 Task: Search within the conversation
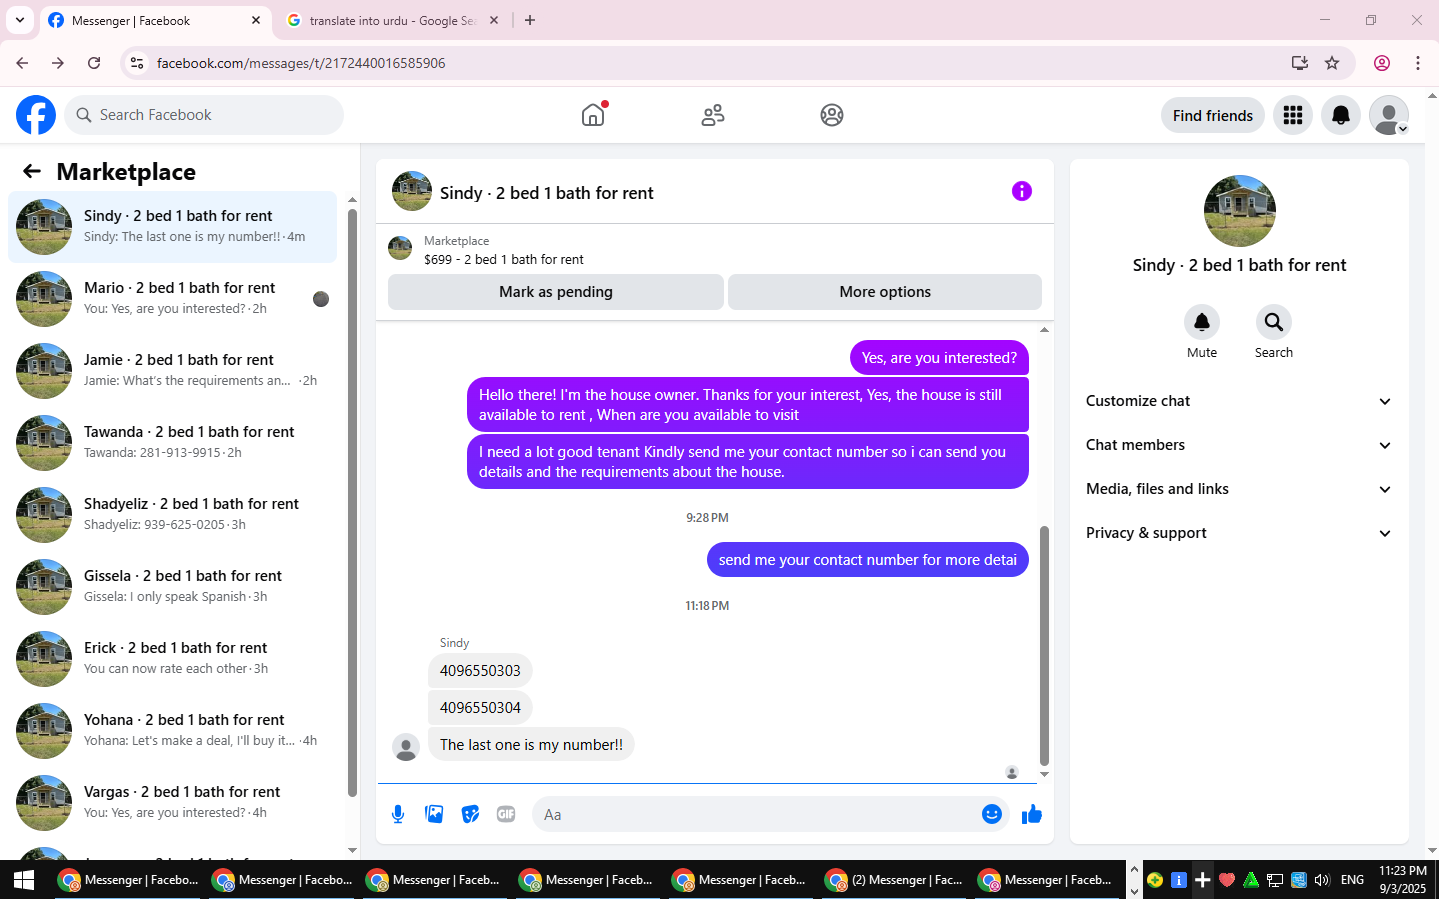click(1274, 322)
